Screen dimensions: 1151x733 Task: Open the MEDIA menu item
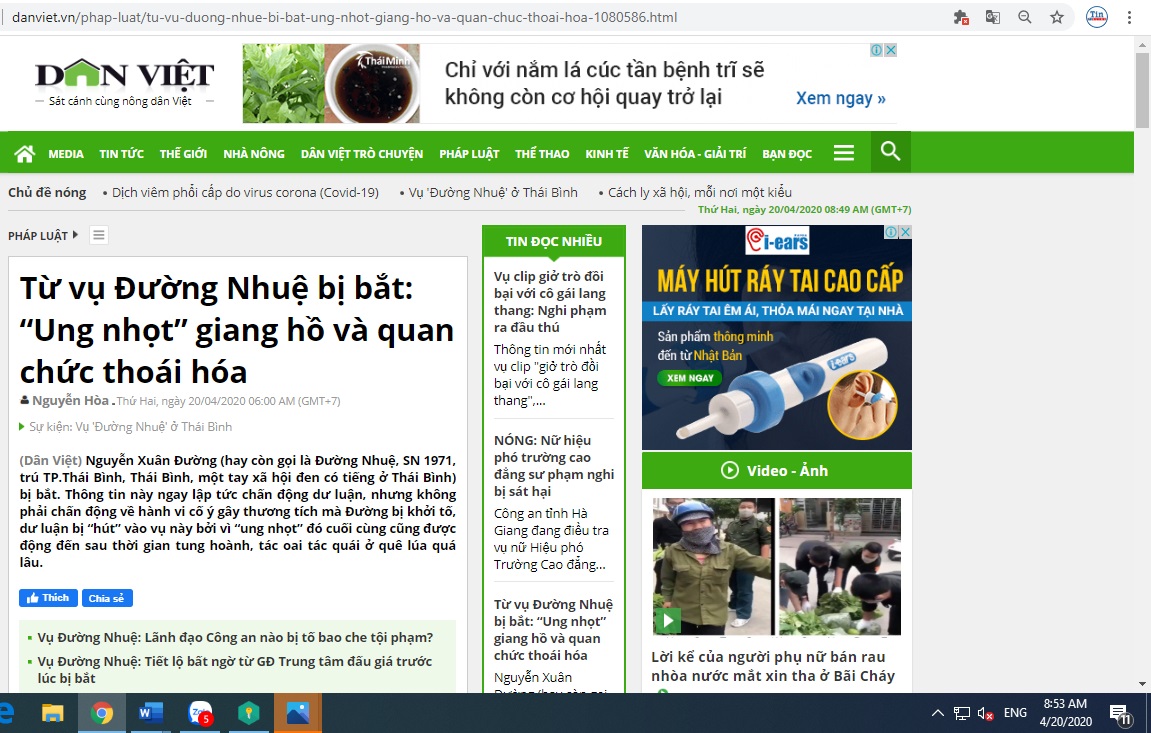pyautogui.click(x=66, y=153)
